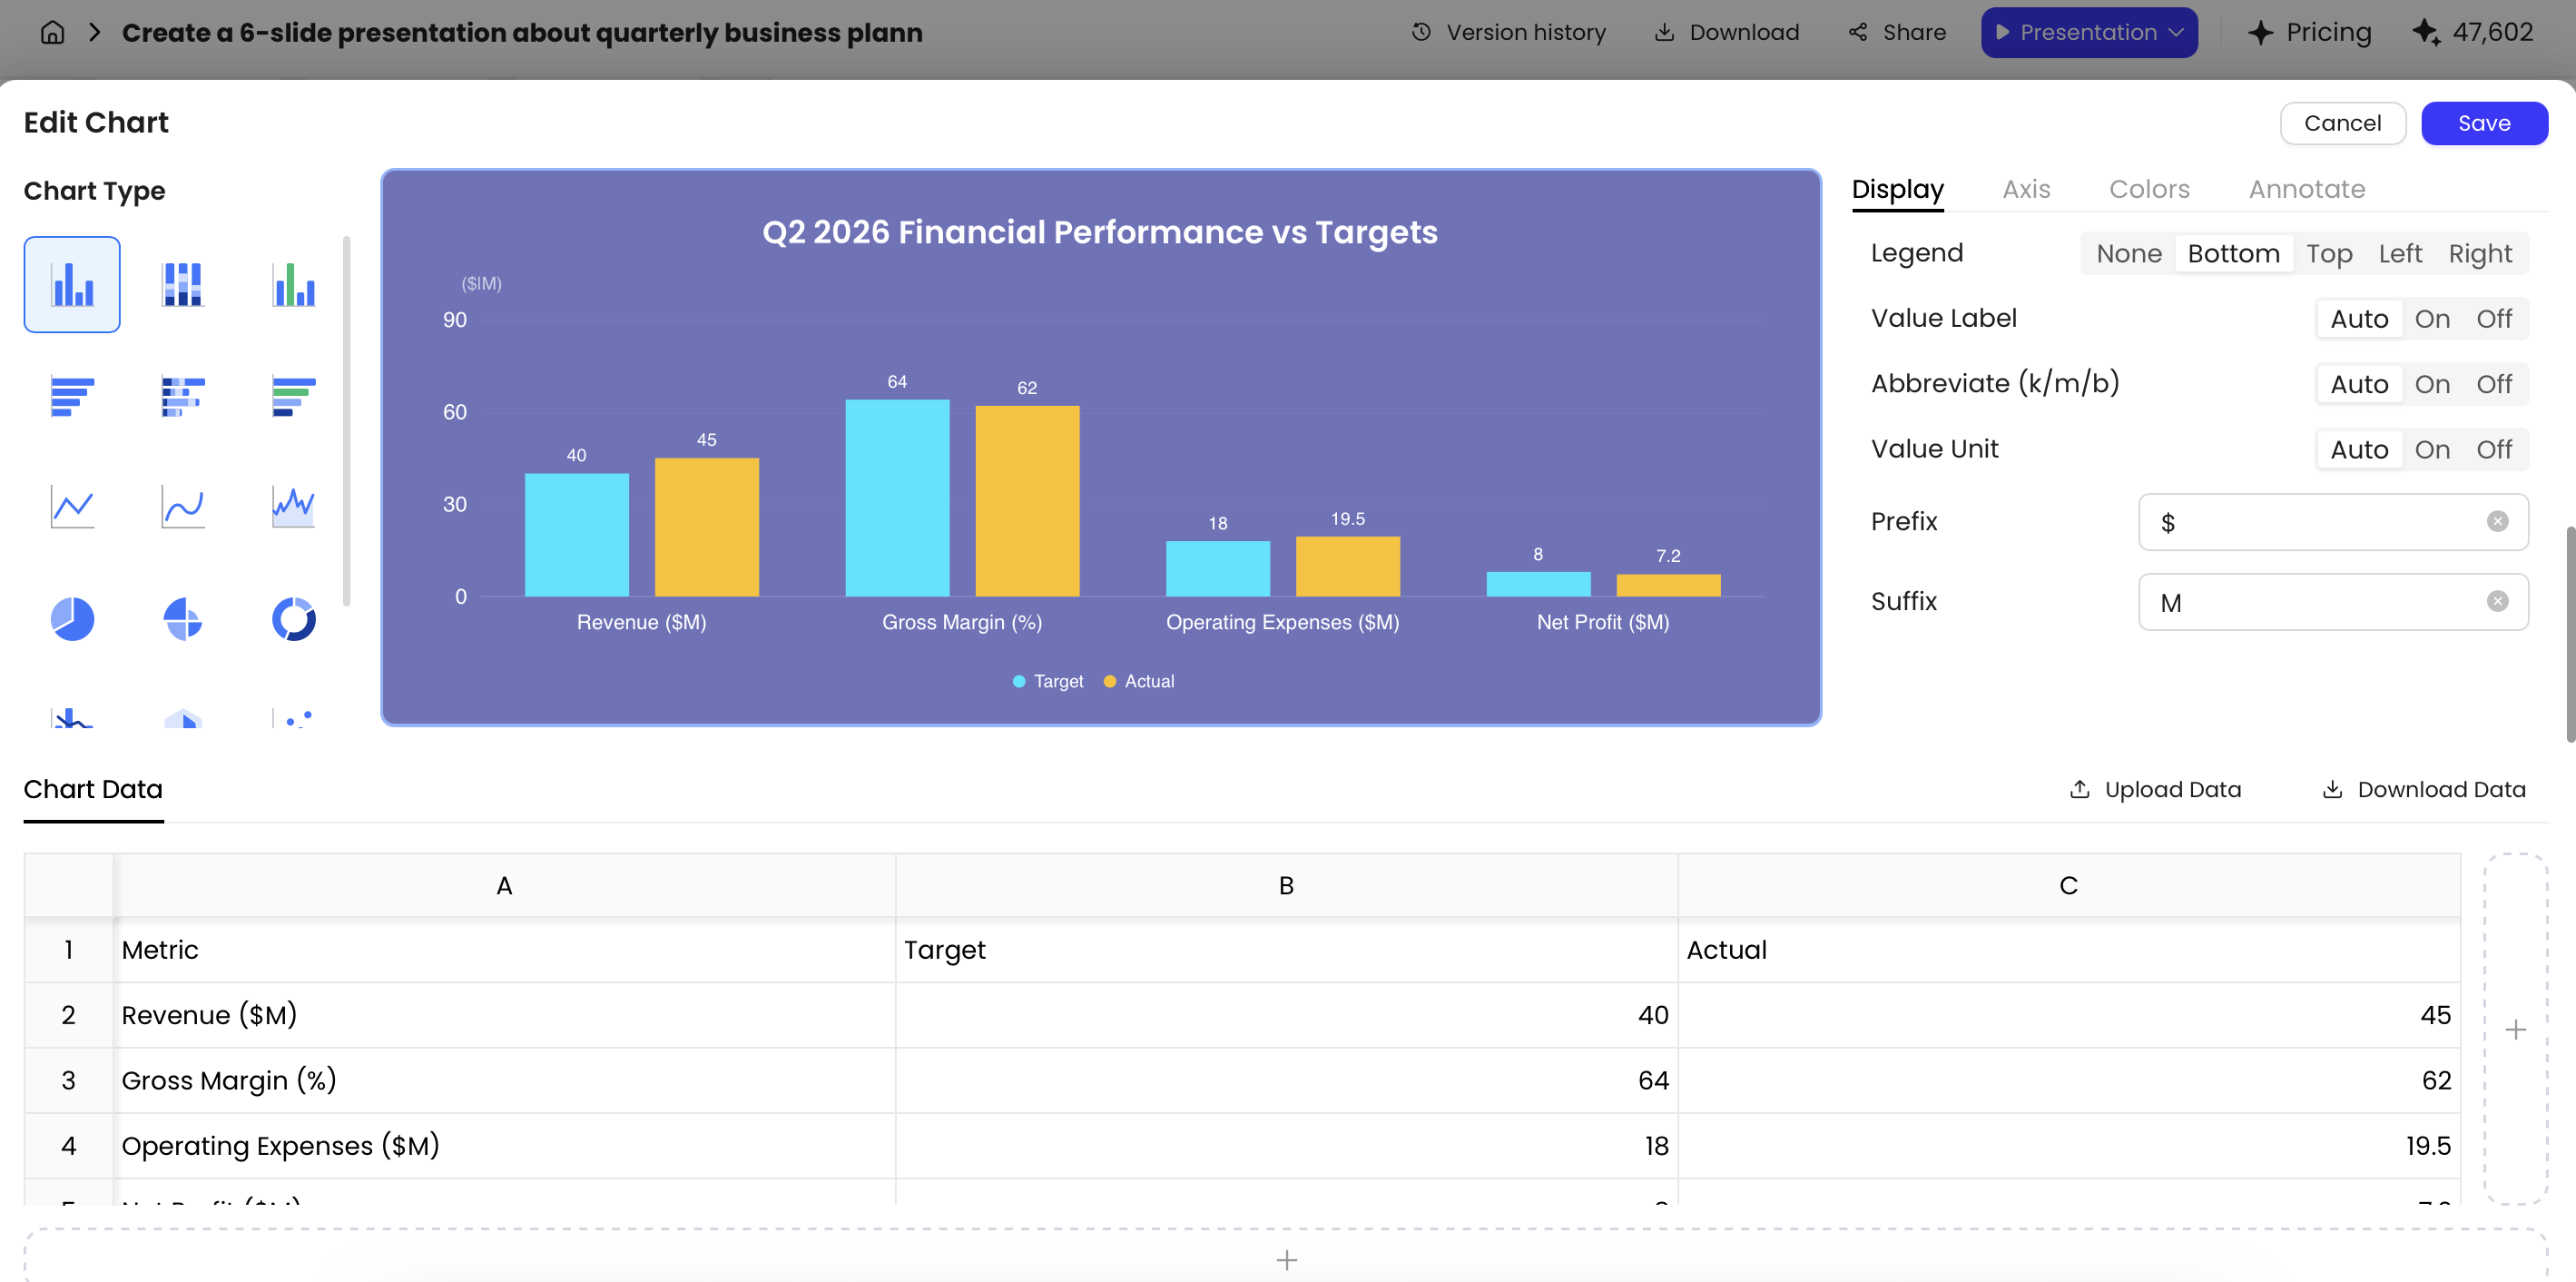Viewport: 2576px width, 1282px height.
Task: Select column B header
Action: [1286, 885]
